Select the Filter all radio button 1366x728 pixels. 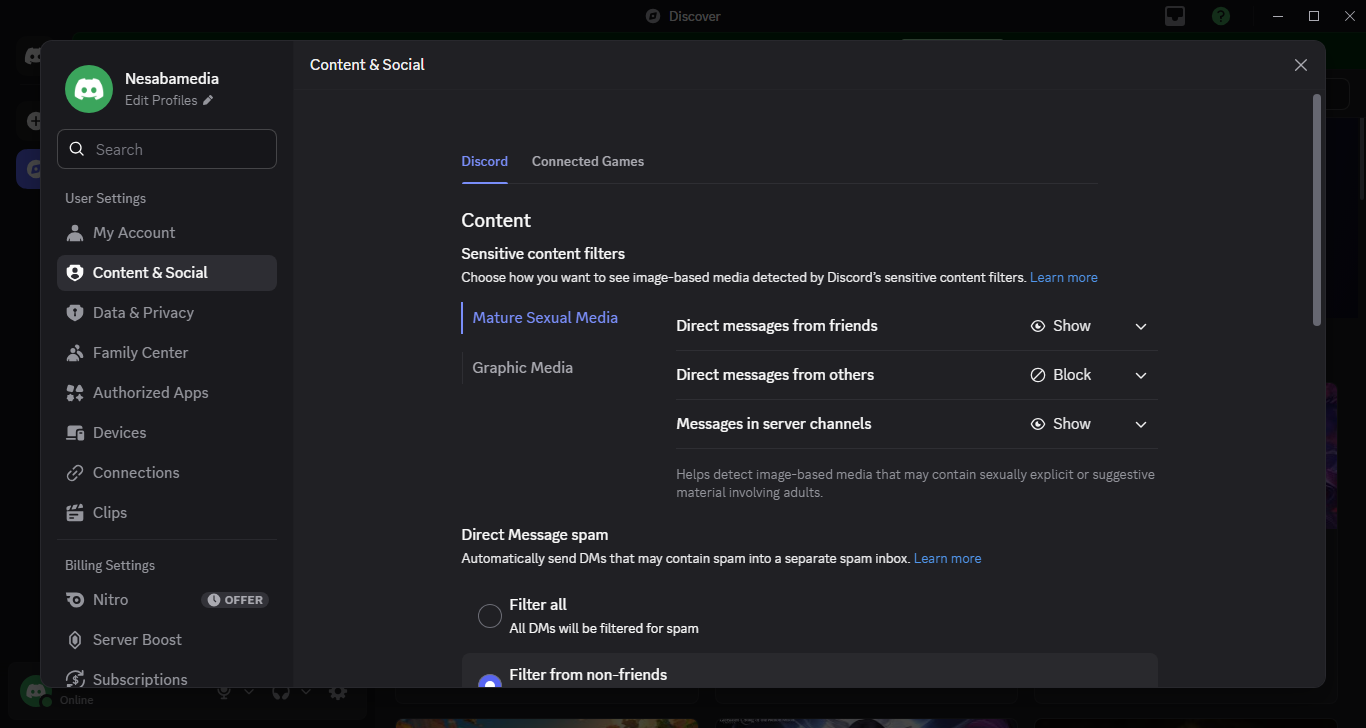489,616
